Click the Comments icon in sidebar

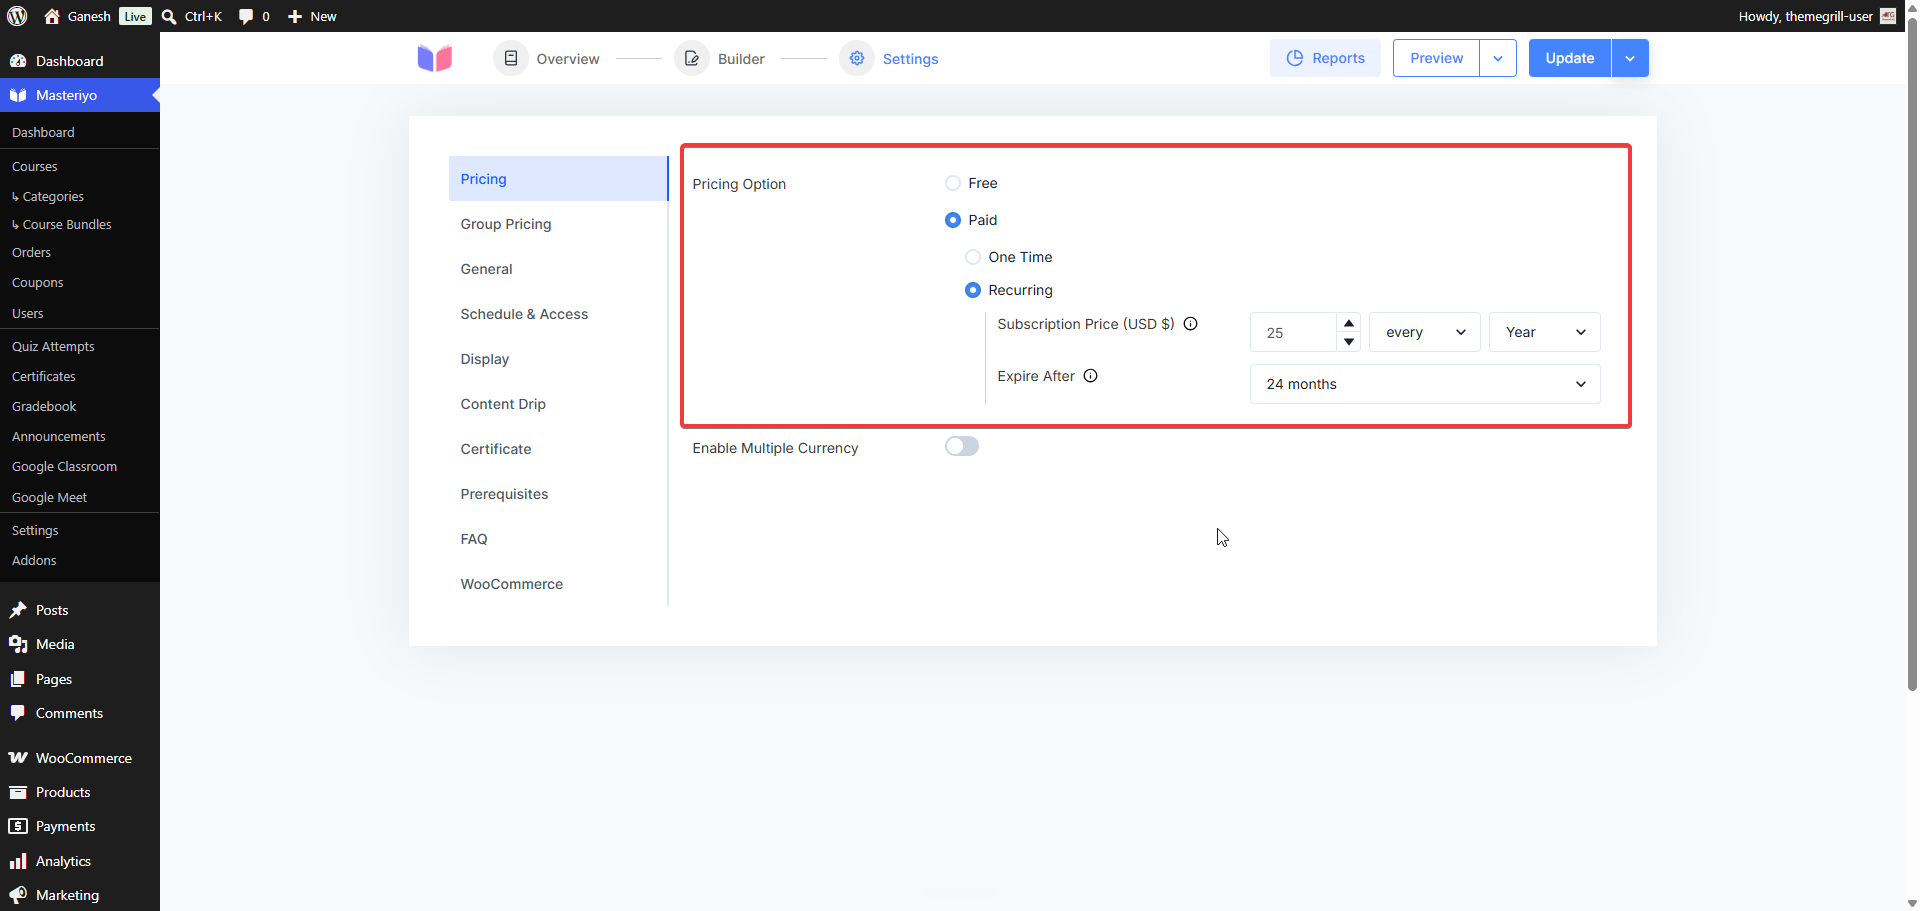pos(18,713)
